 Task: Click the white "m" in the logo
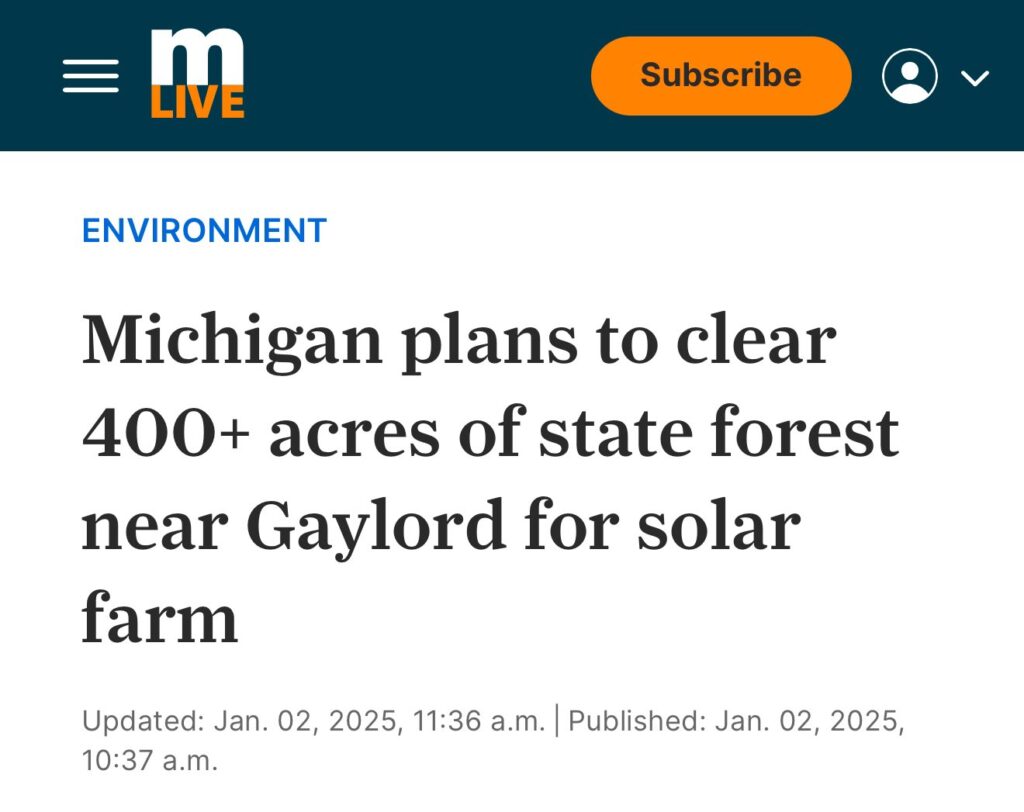197,57
